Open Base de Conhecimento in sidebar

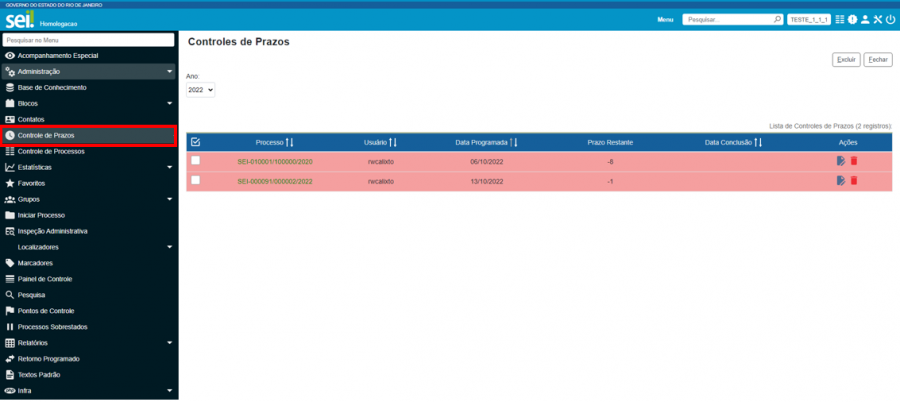pyautogui.click(x=52, y=87)
